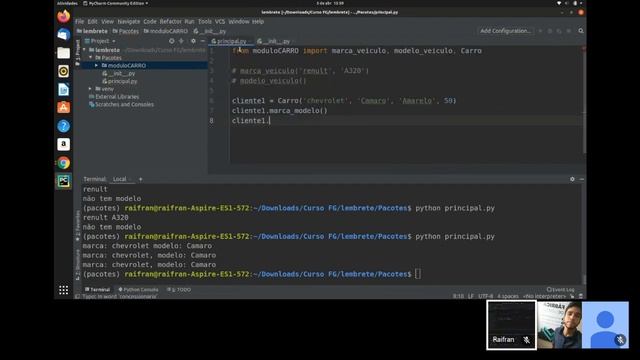Hide the Terminal tool window

(582, 179)
